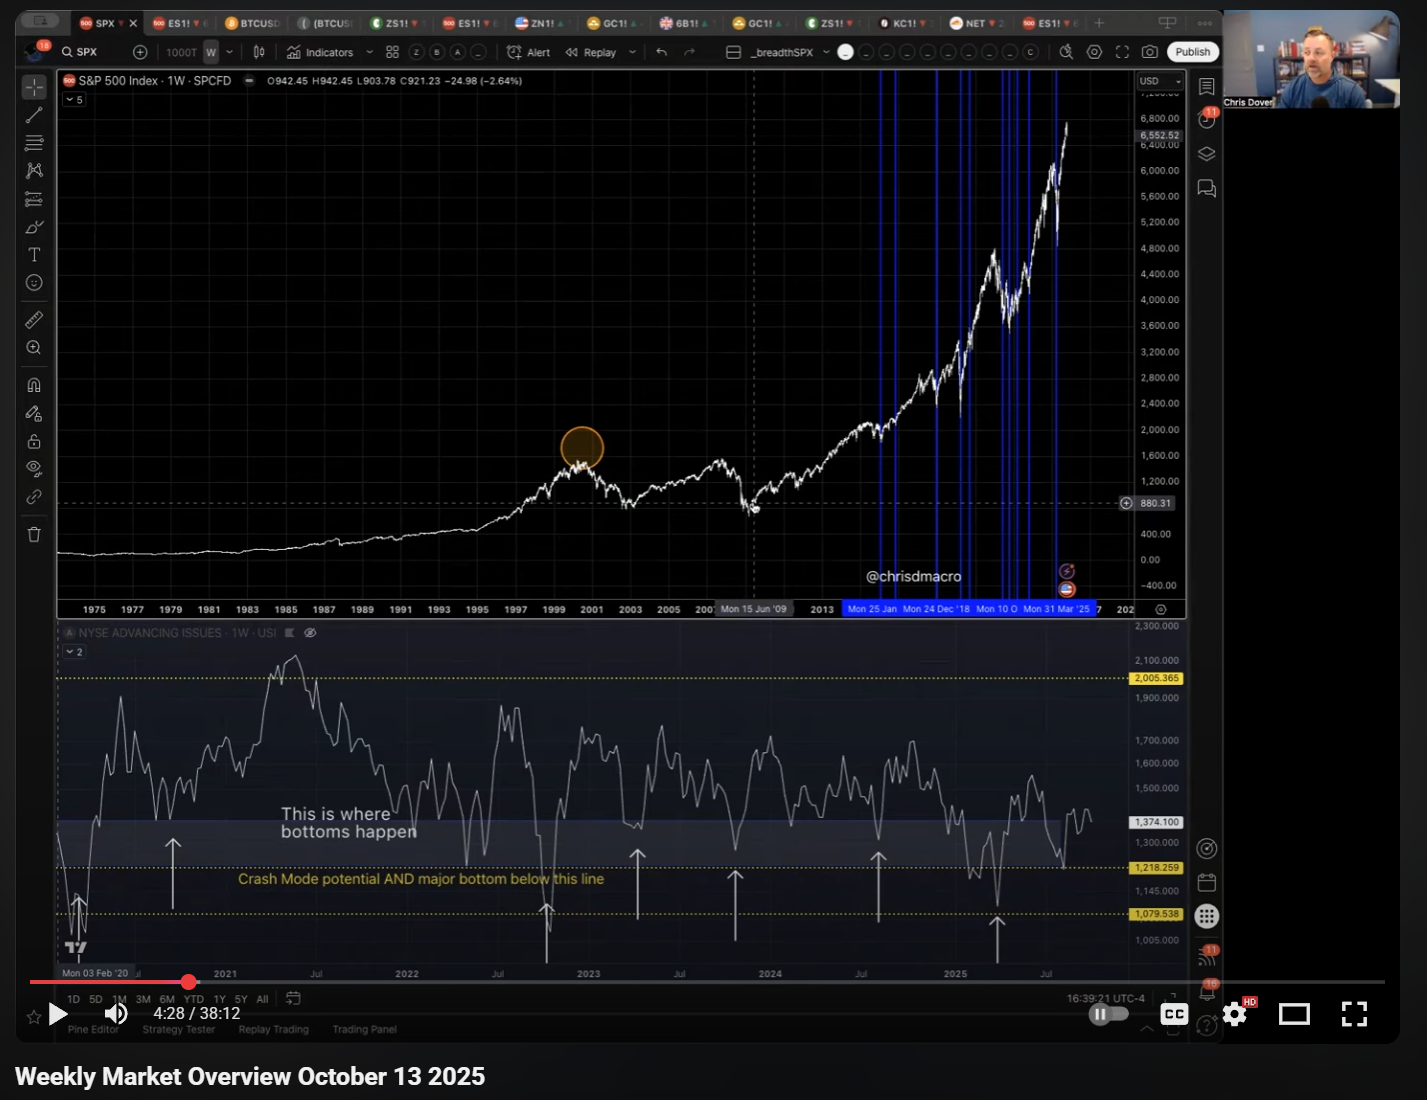1427x1100 pixels.
Task: Click the emoji icons tool
Action: point(34,283)
